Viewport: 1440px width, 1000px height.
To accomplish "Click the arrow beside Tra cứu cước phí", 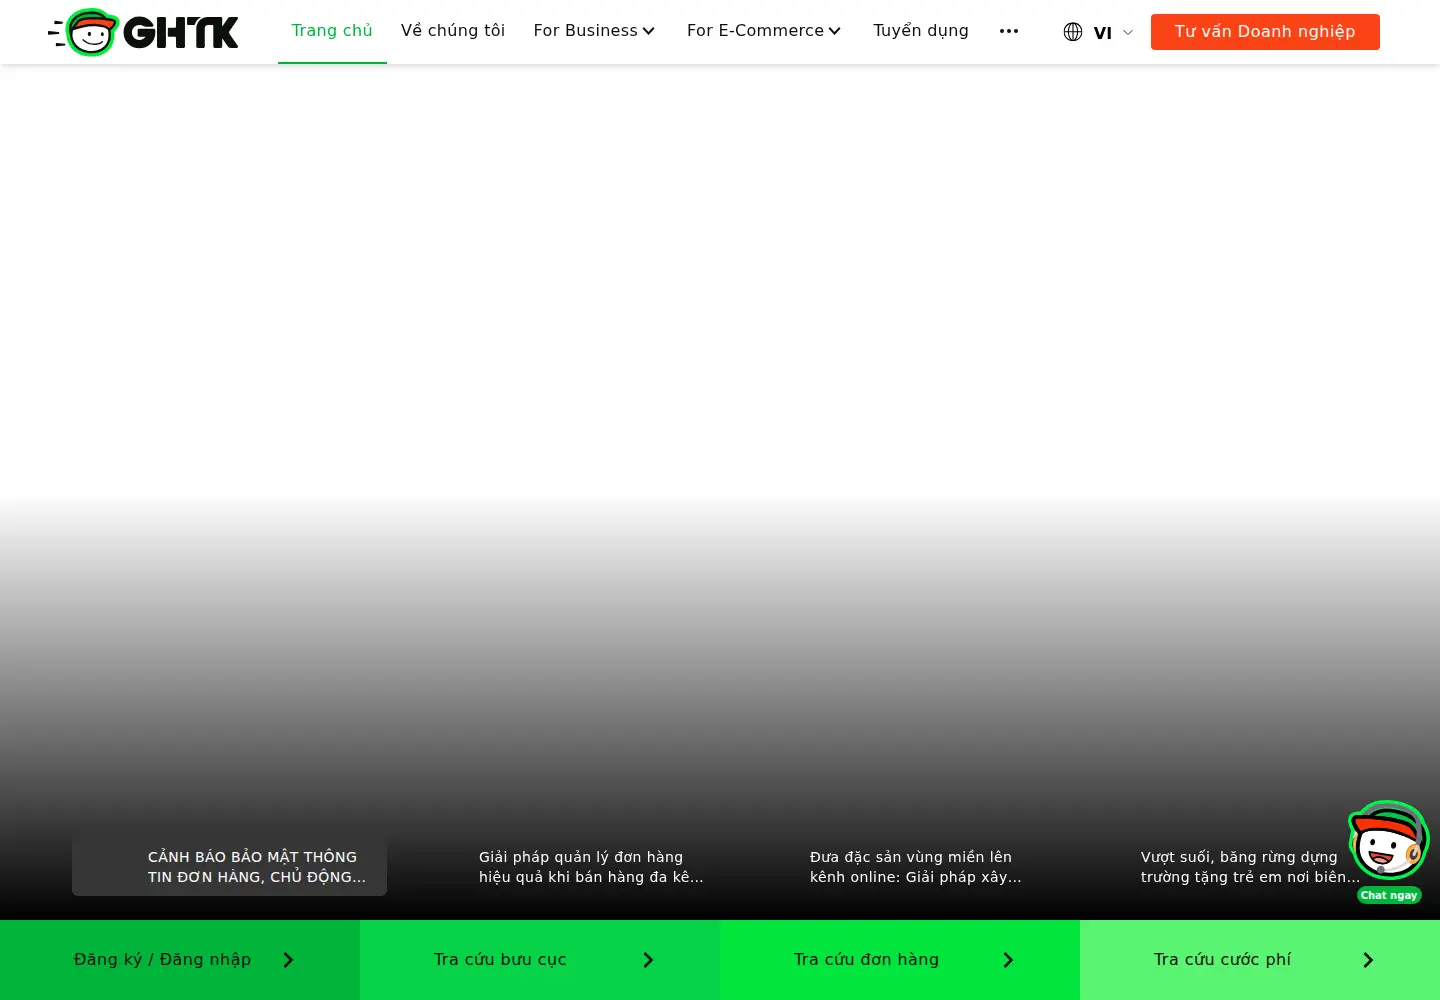I will pyautogui.click(x=1368, y=960).
